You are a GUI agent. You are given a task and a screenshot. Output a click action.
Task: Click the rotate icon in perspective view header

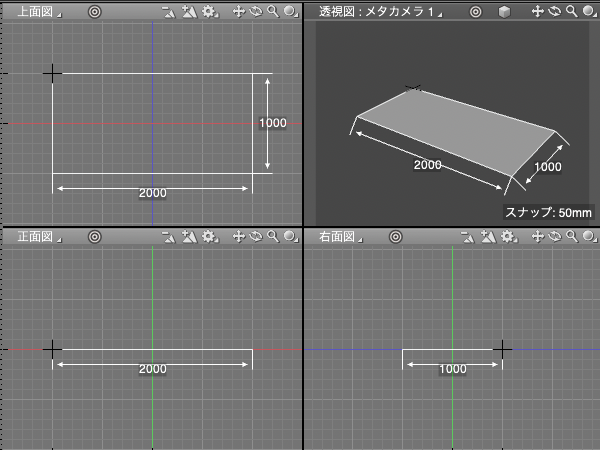click(x=555, y=12)
